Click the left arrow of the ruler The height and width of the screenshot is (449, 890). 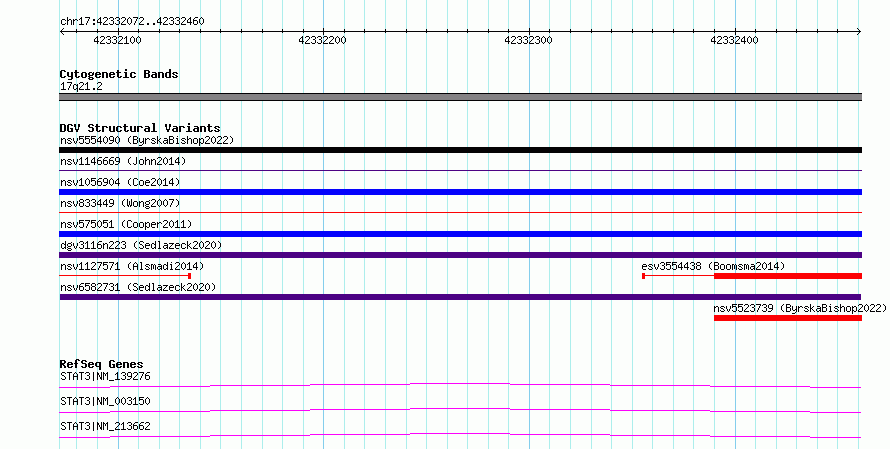[62, 32]
